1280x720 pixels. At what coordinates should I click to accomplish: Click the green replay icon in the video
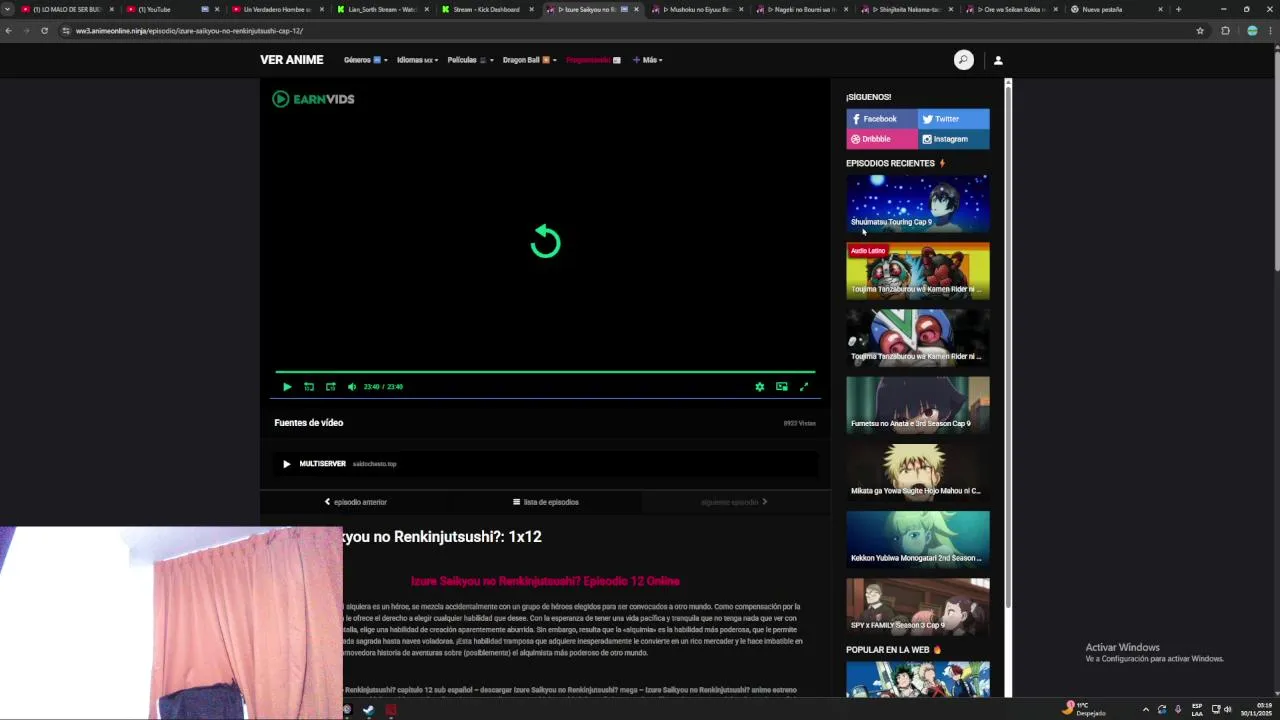click(x=545, y=241)
